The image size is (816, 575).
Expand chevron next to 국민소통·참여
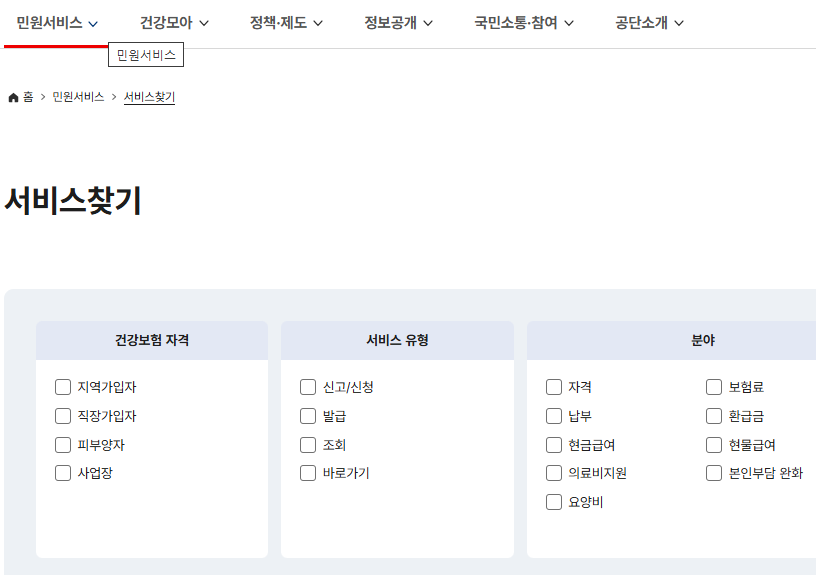pyautogui.click(x=569, y=23)
